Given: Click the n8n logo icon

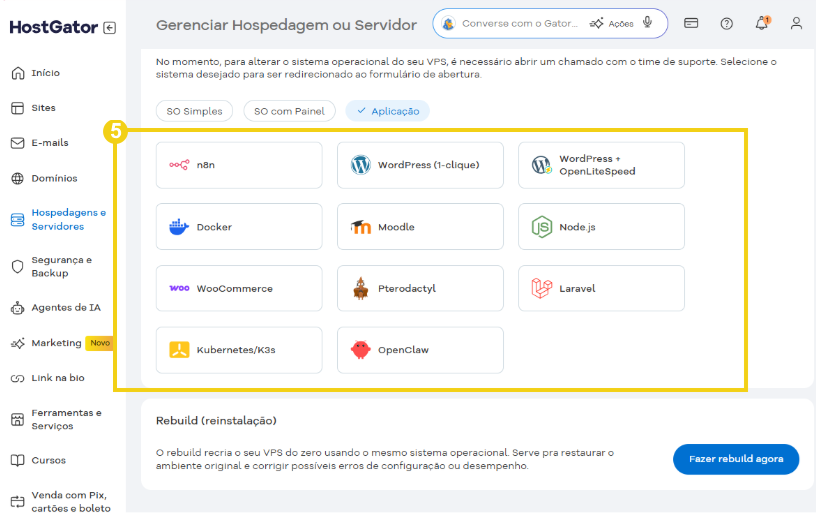Looking at the screenshot, I should pos(179,165).
